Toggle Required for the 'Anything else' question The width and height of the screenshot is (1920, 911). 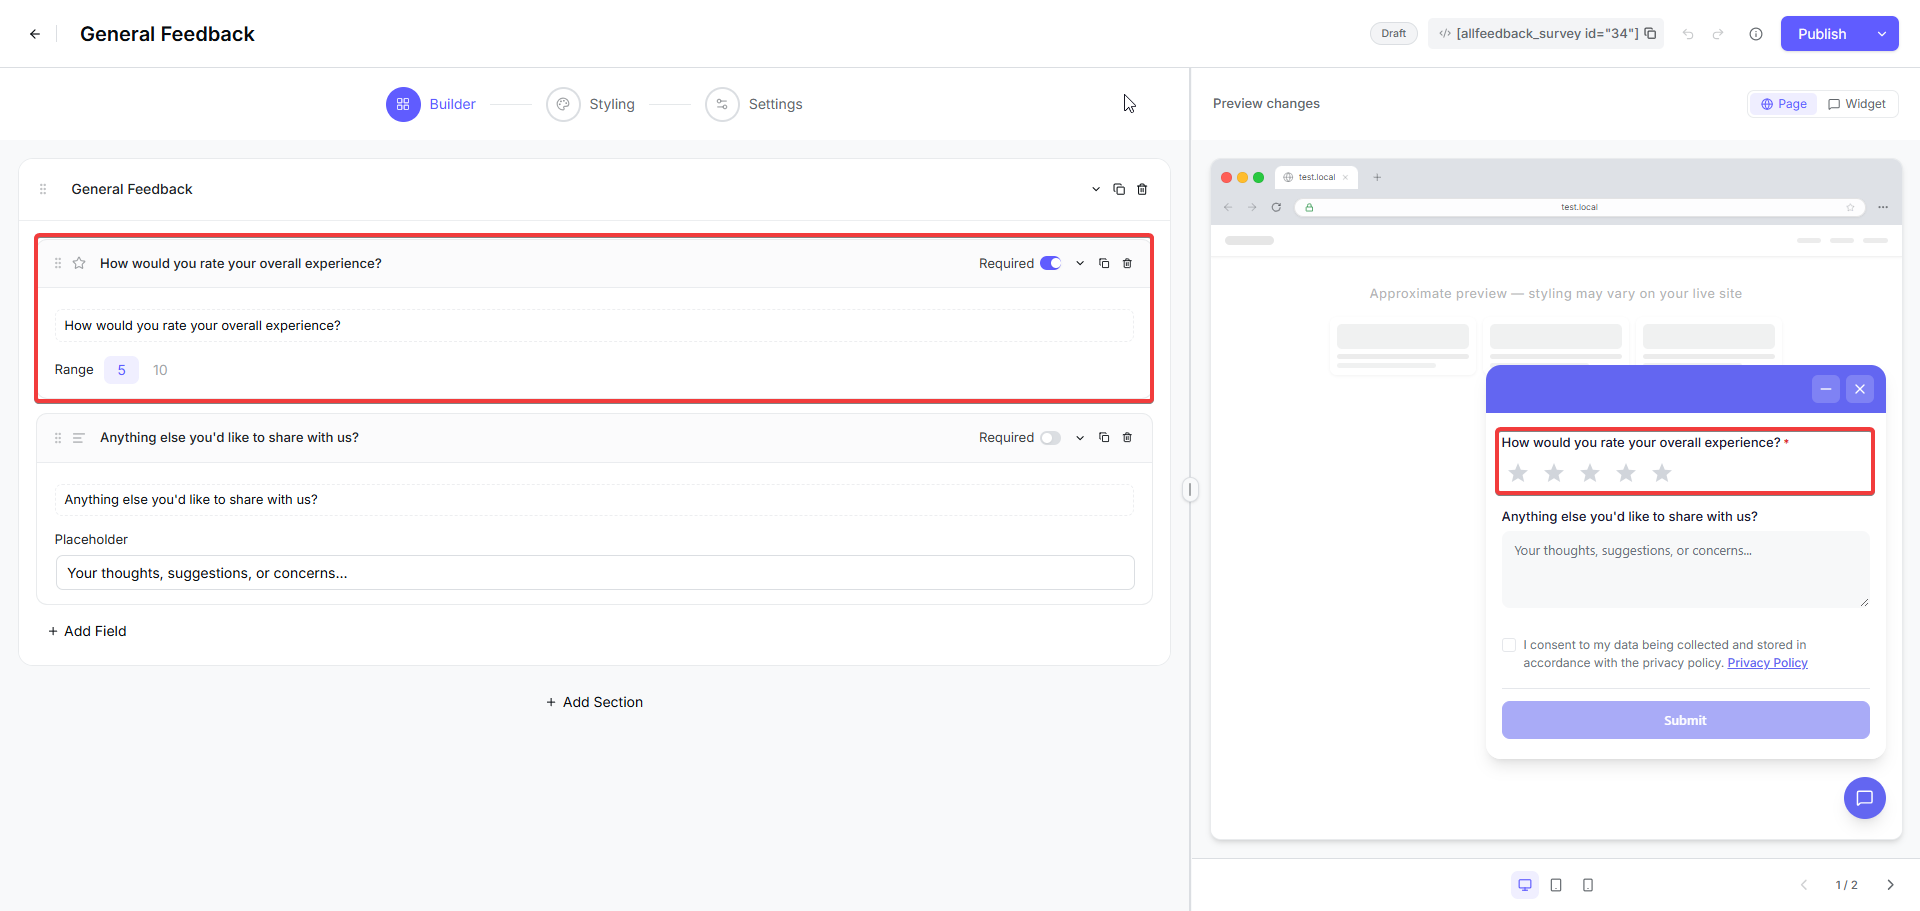pos(1050,438)
